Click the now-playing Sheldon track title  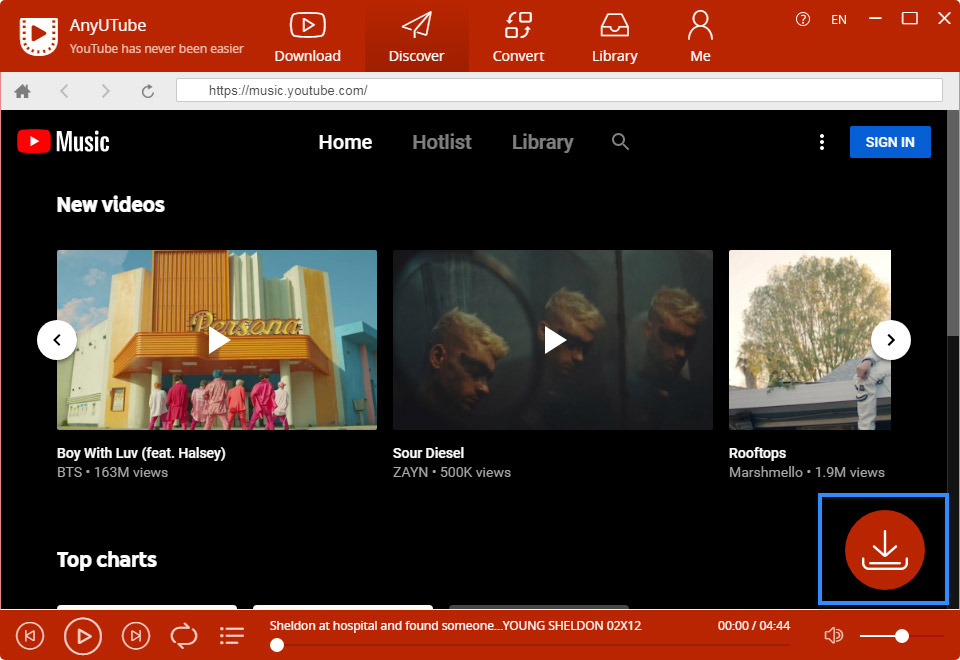click(x=456, y=626)
